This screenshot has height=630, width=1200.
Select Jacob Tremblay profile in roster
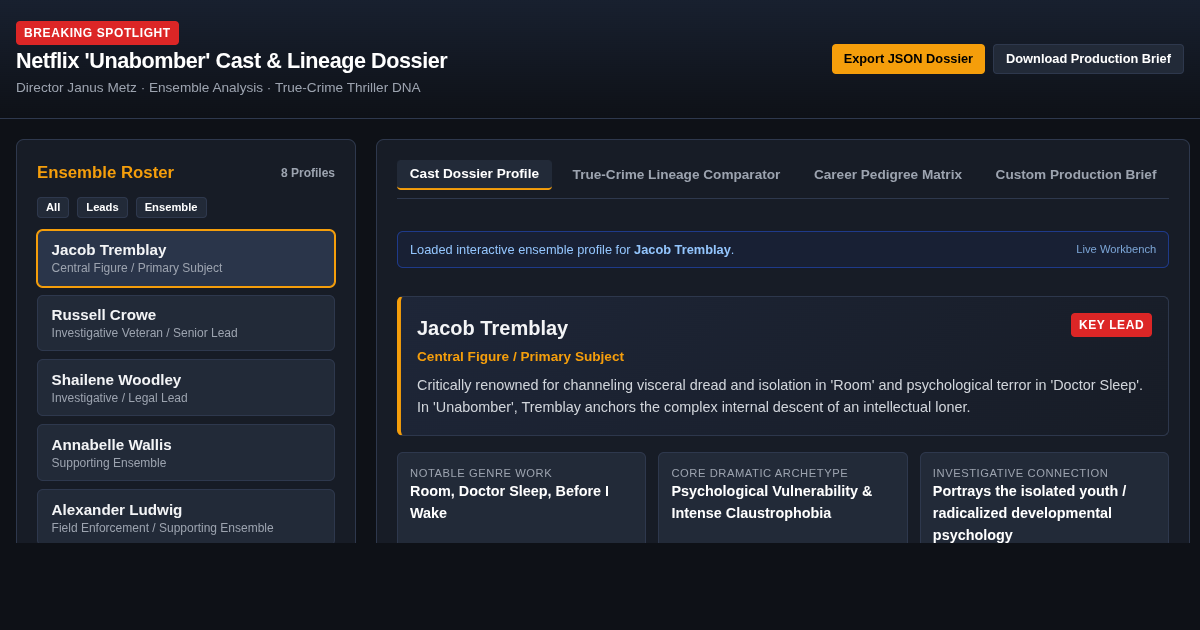(186, 258)
